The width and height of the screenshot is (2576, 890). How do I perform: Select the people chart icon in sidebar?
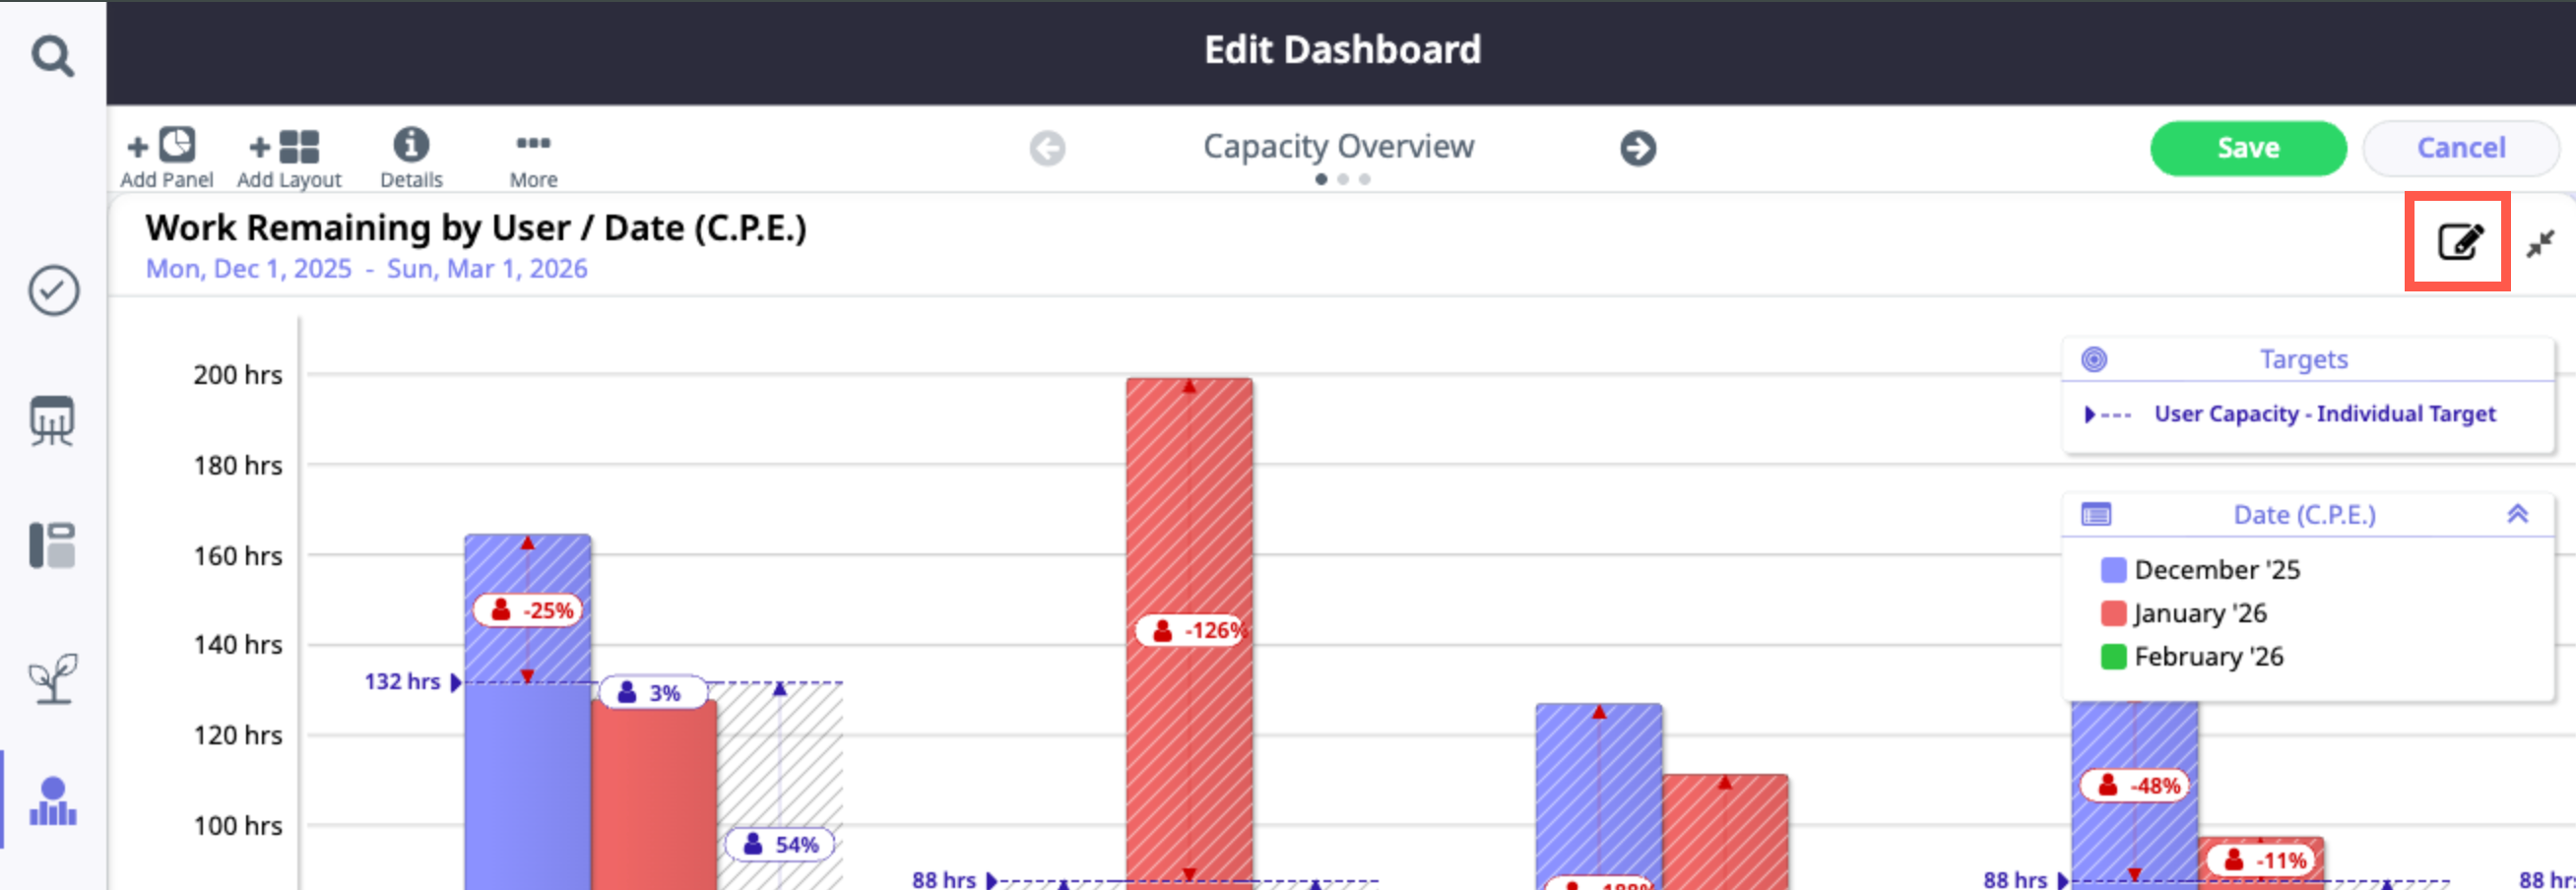53,801
